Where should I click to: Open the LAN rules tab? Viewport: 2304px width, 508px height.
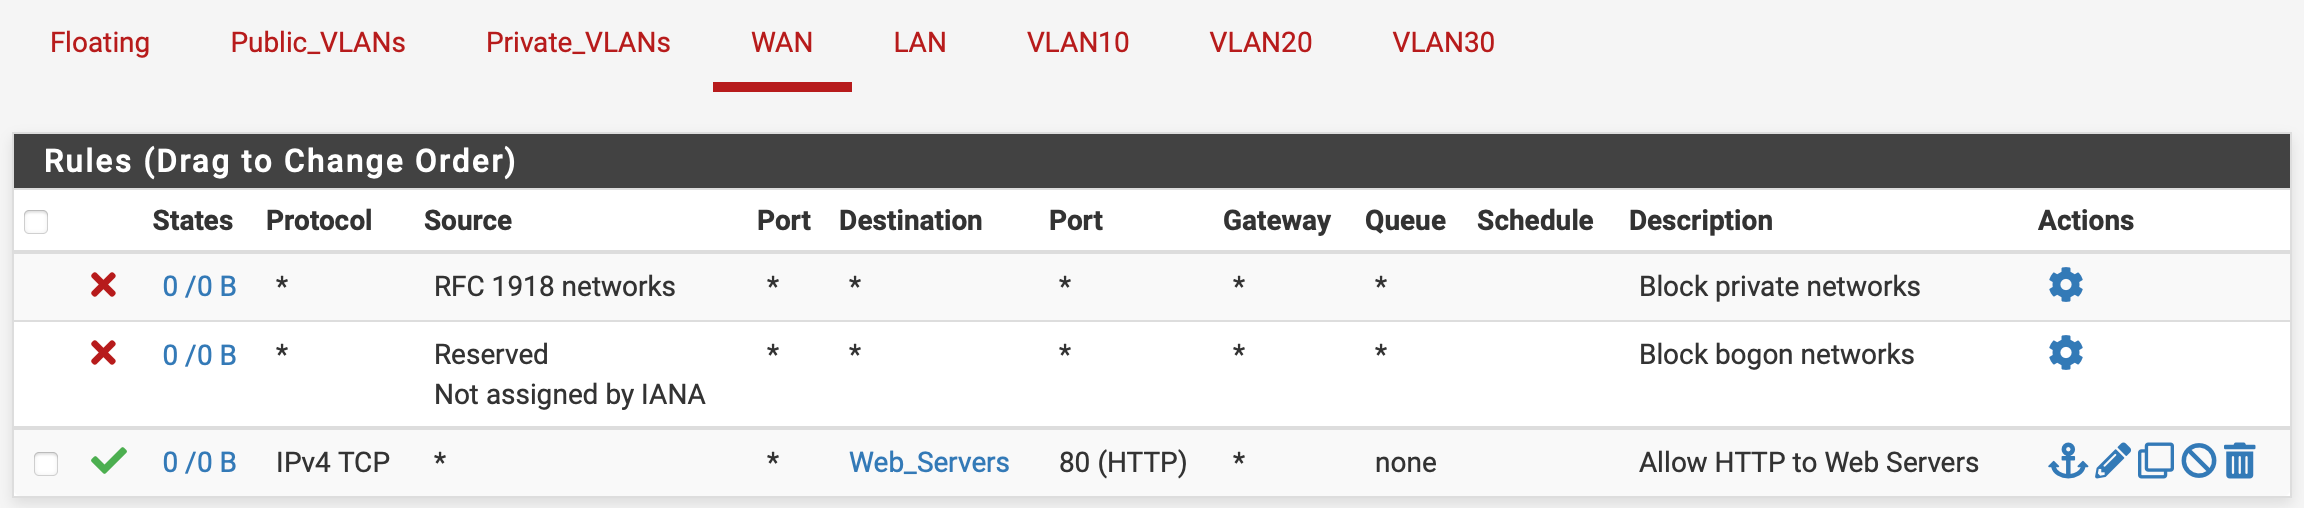pyautogui.click(x=919, y=42)
